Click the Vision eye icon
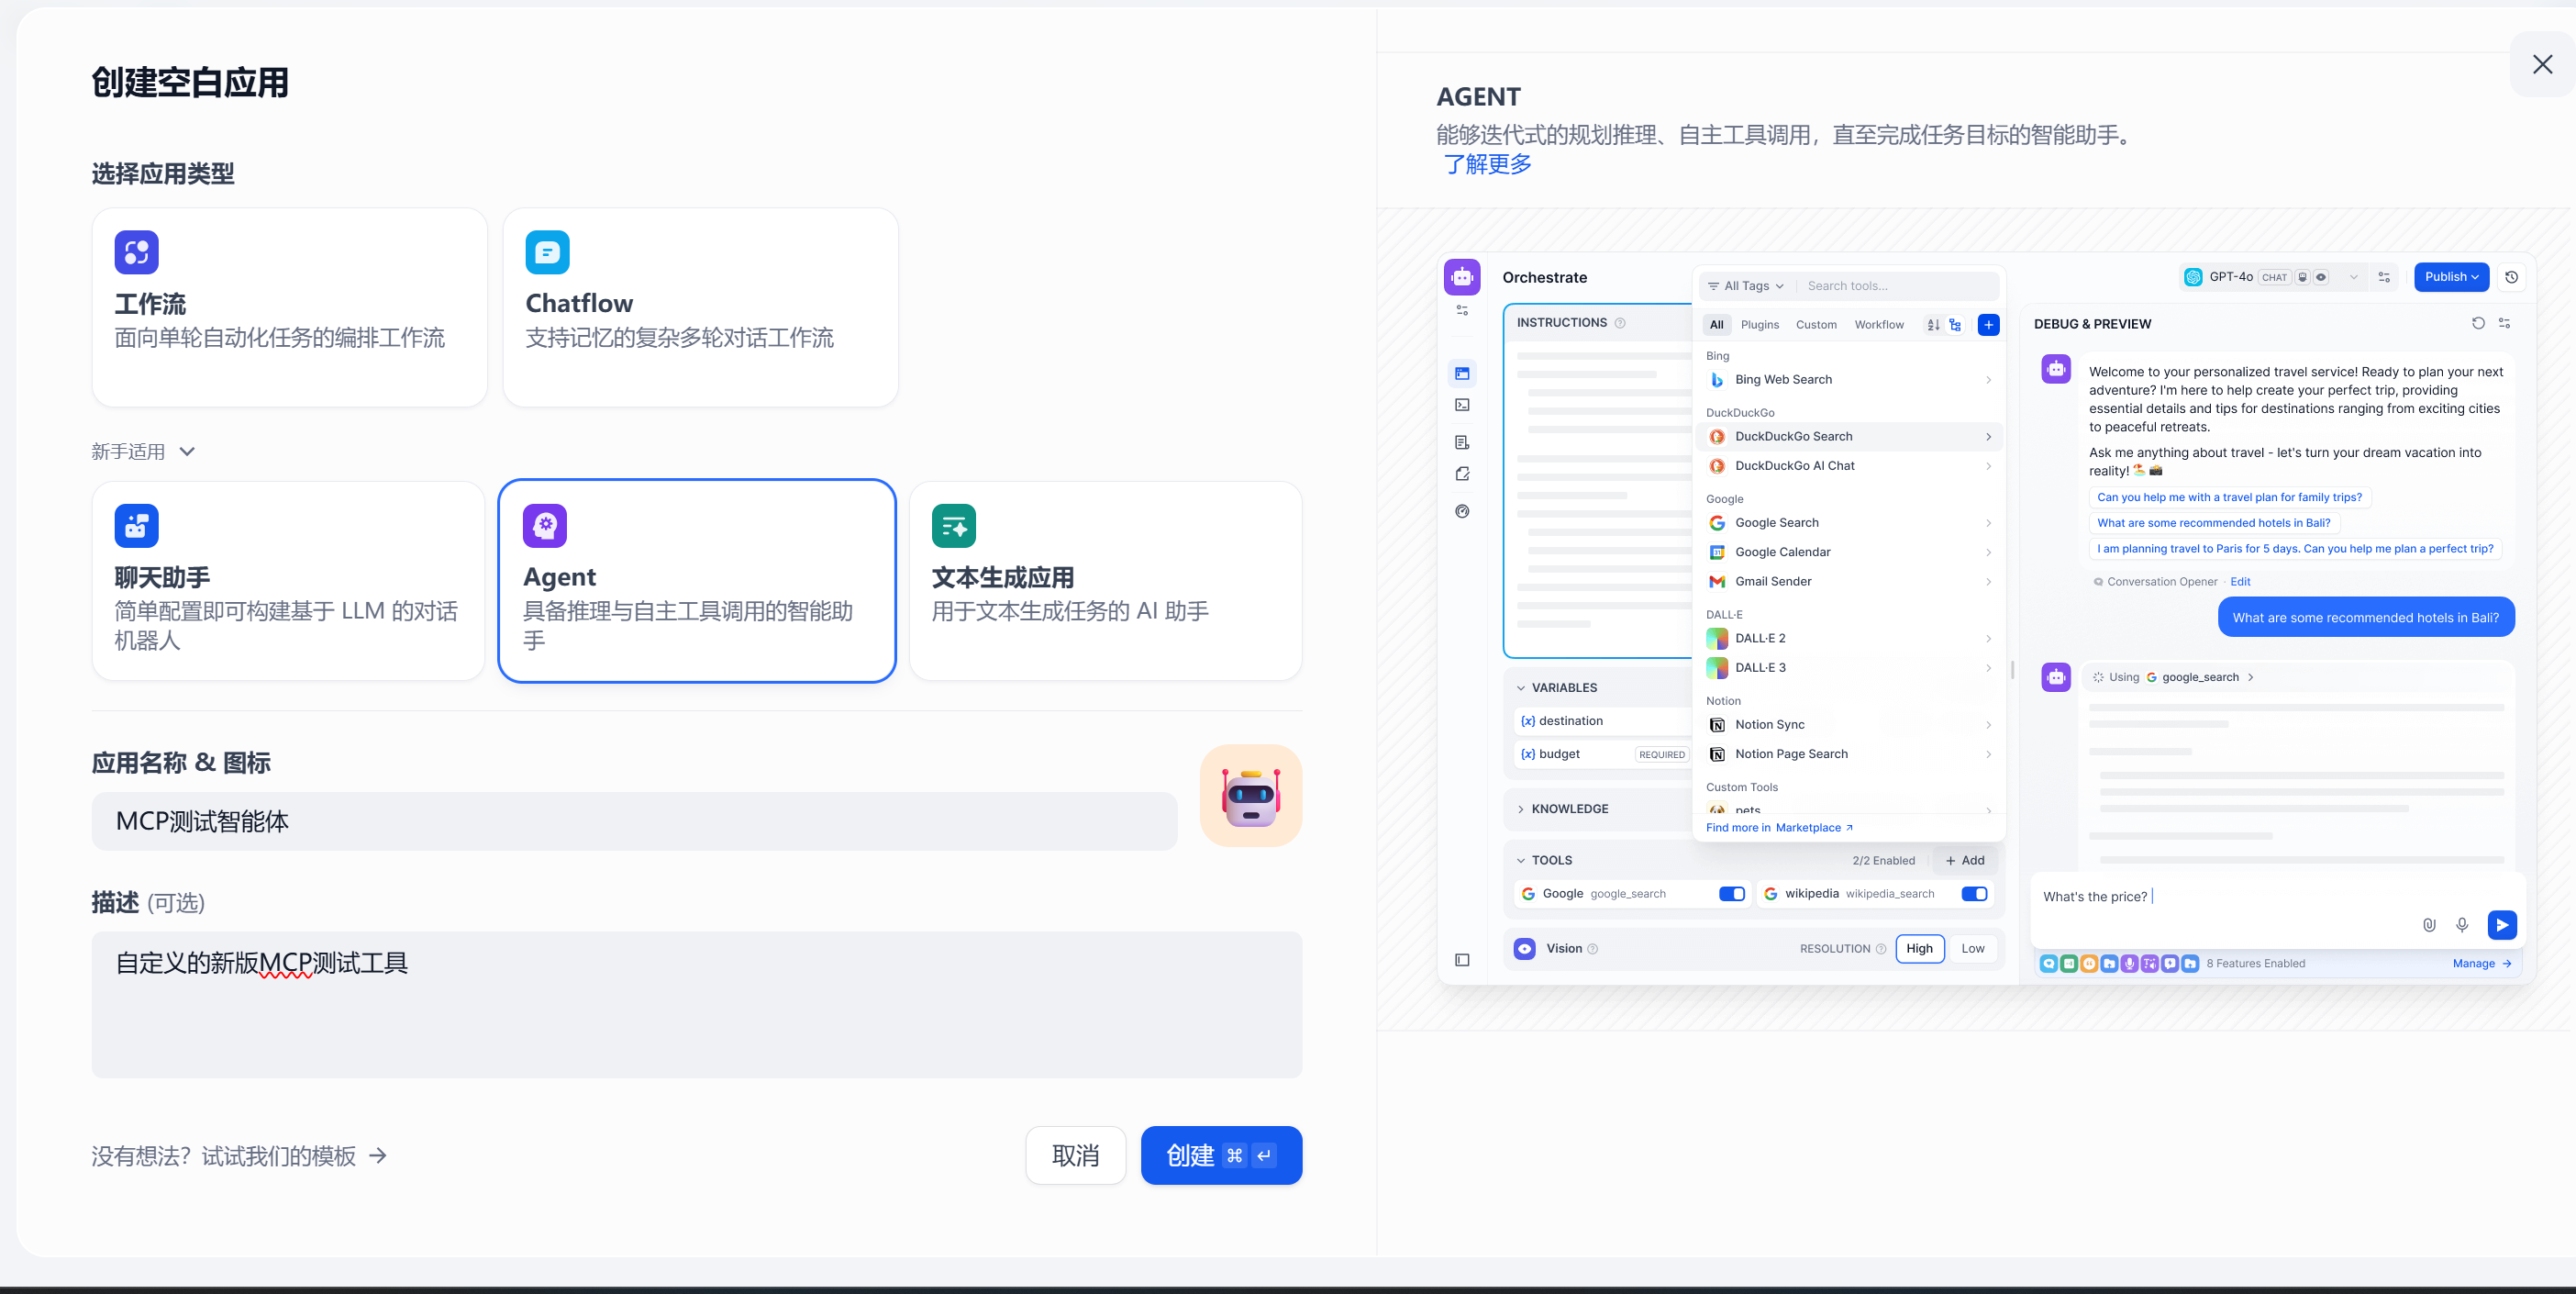Viewport: 2576px width, 1294px height. point(1524,949)
